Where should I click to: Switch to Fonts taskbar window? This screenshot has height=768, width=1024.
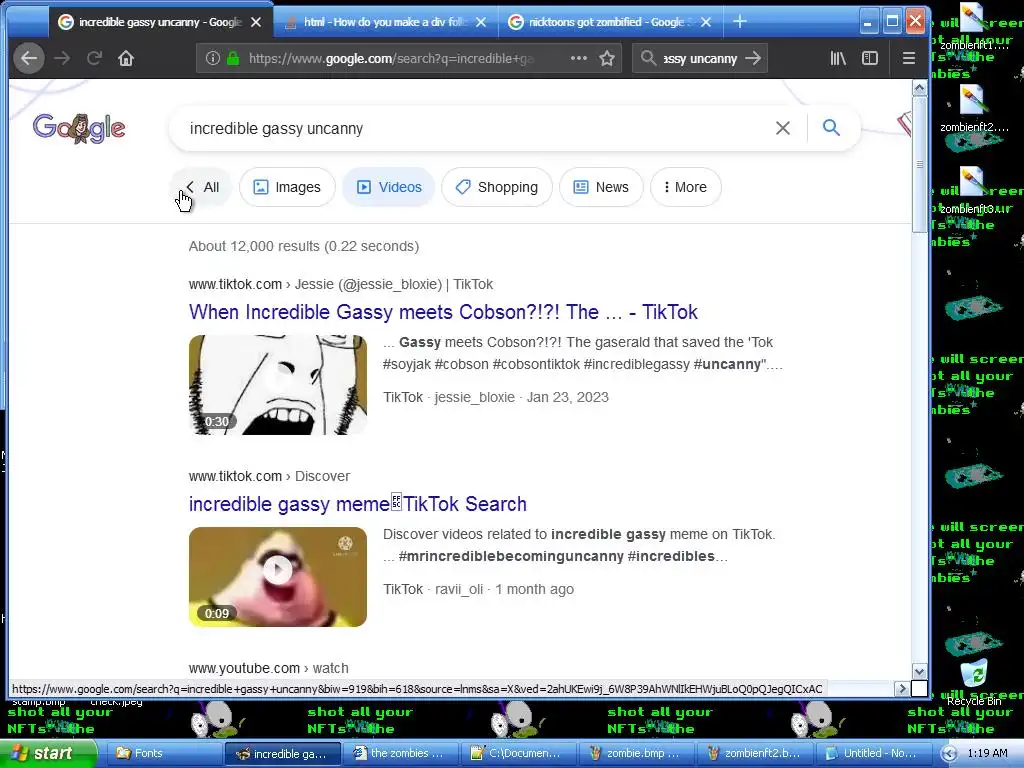(164, 753)
